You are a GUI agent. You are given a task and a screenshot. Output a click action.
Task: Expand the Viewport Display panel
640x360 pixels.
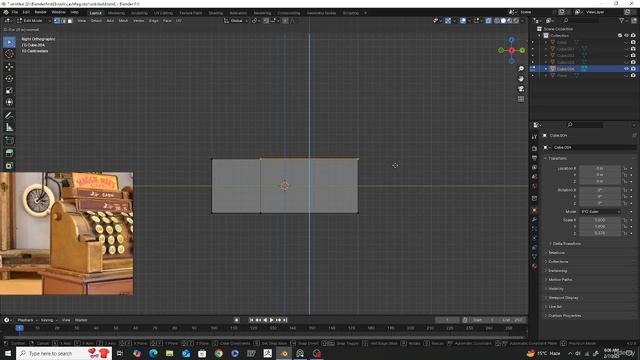pos(562,298)
